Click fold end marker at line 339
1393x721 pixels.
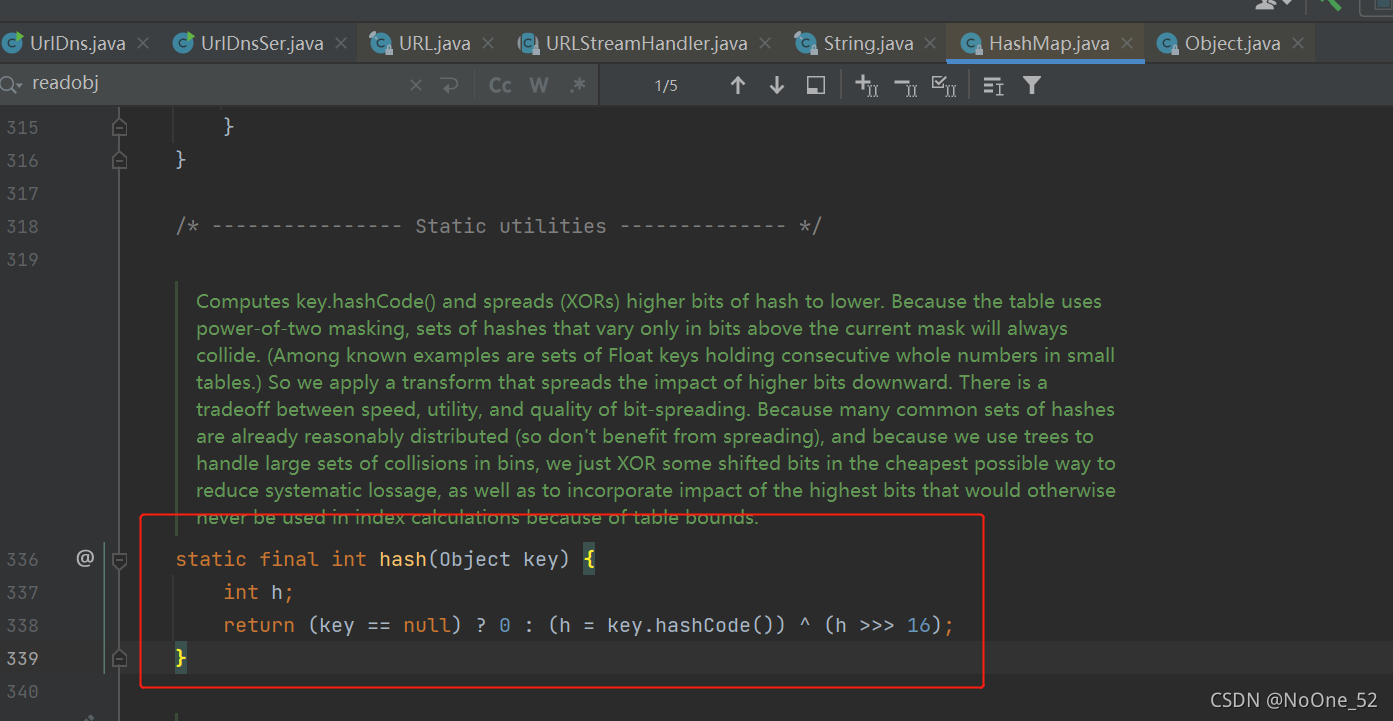(x=120, y=658)
